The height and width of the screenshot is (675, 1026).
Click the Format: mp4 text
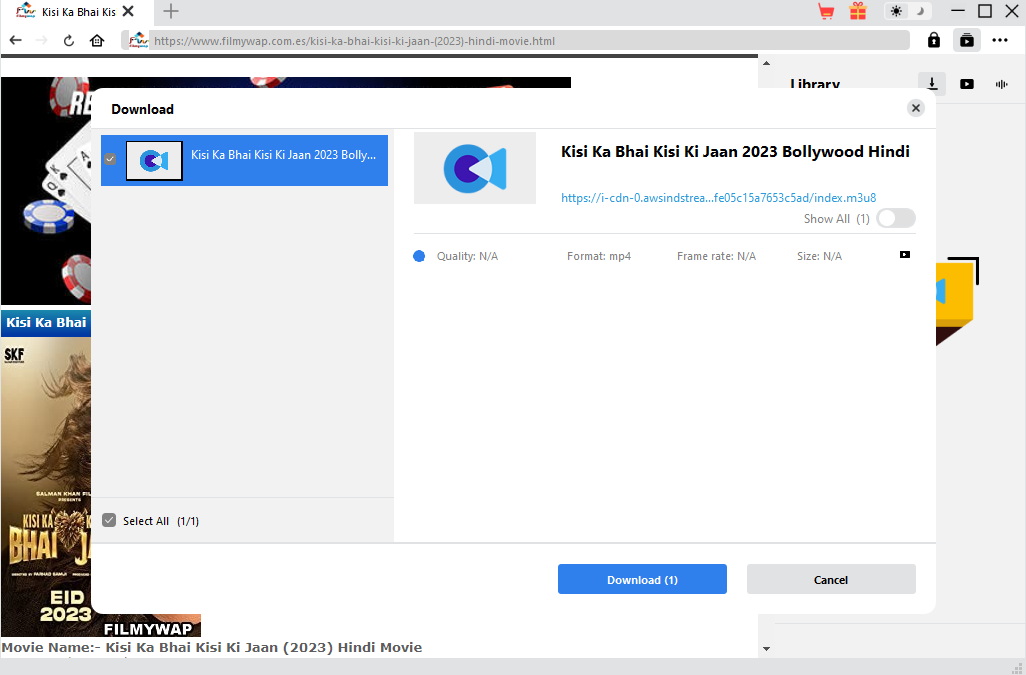point(599,256)
